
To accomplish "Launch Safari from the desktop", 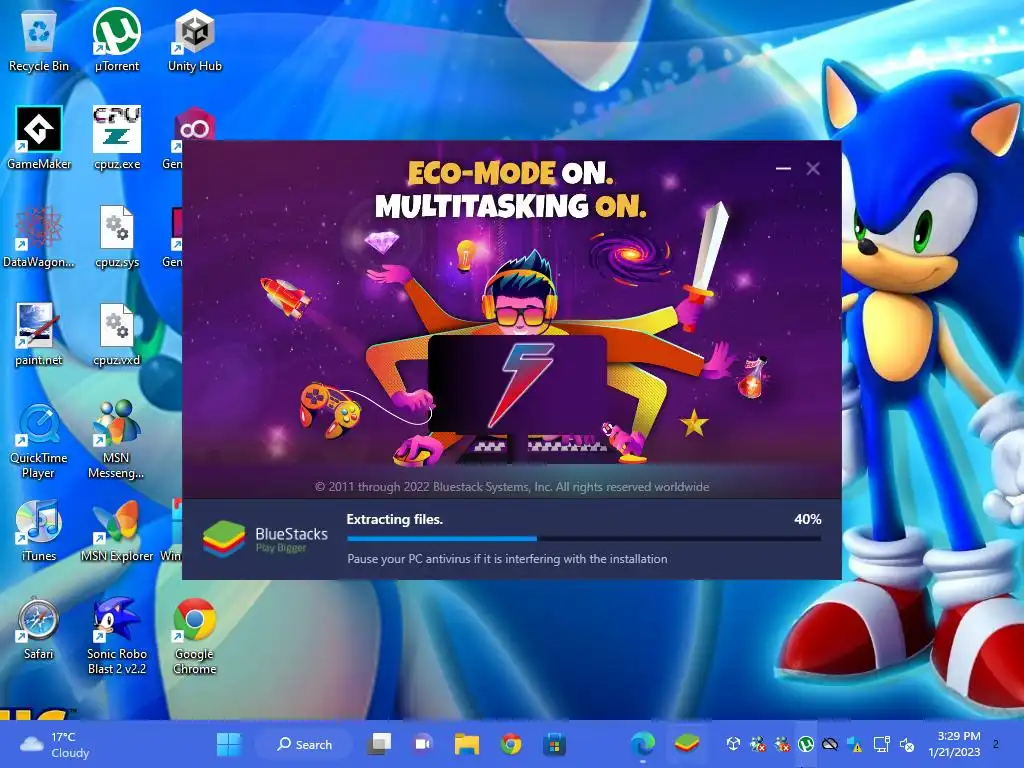I will click(x=39, y=628).
